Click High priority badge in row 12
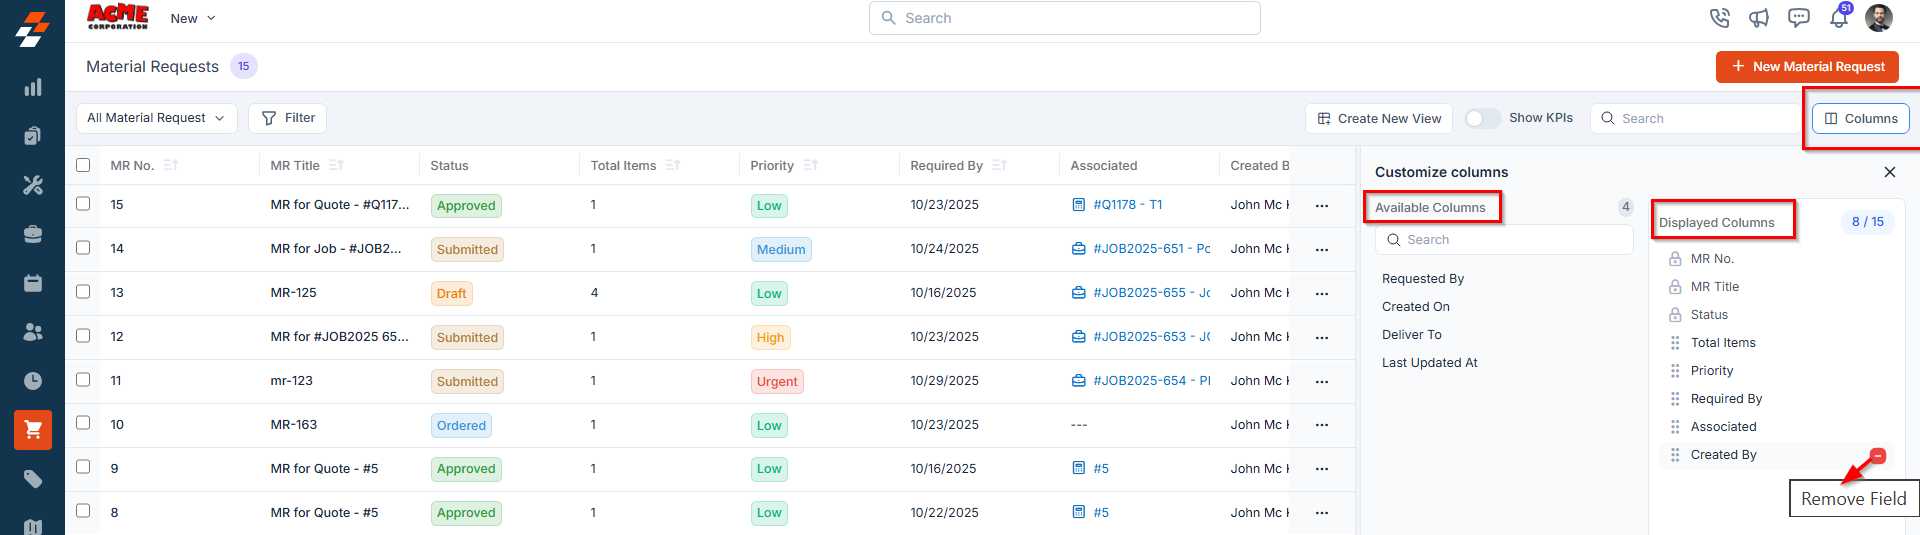 click(x=770, y=338)
